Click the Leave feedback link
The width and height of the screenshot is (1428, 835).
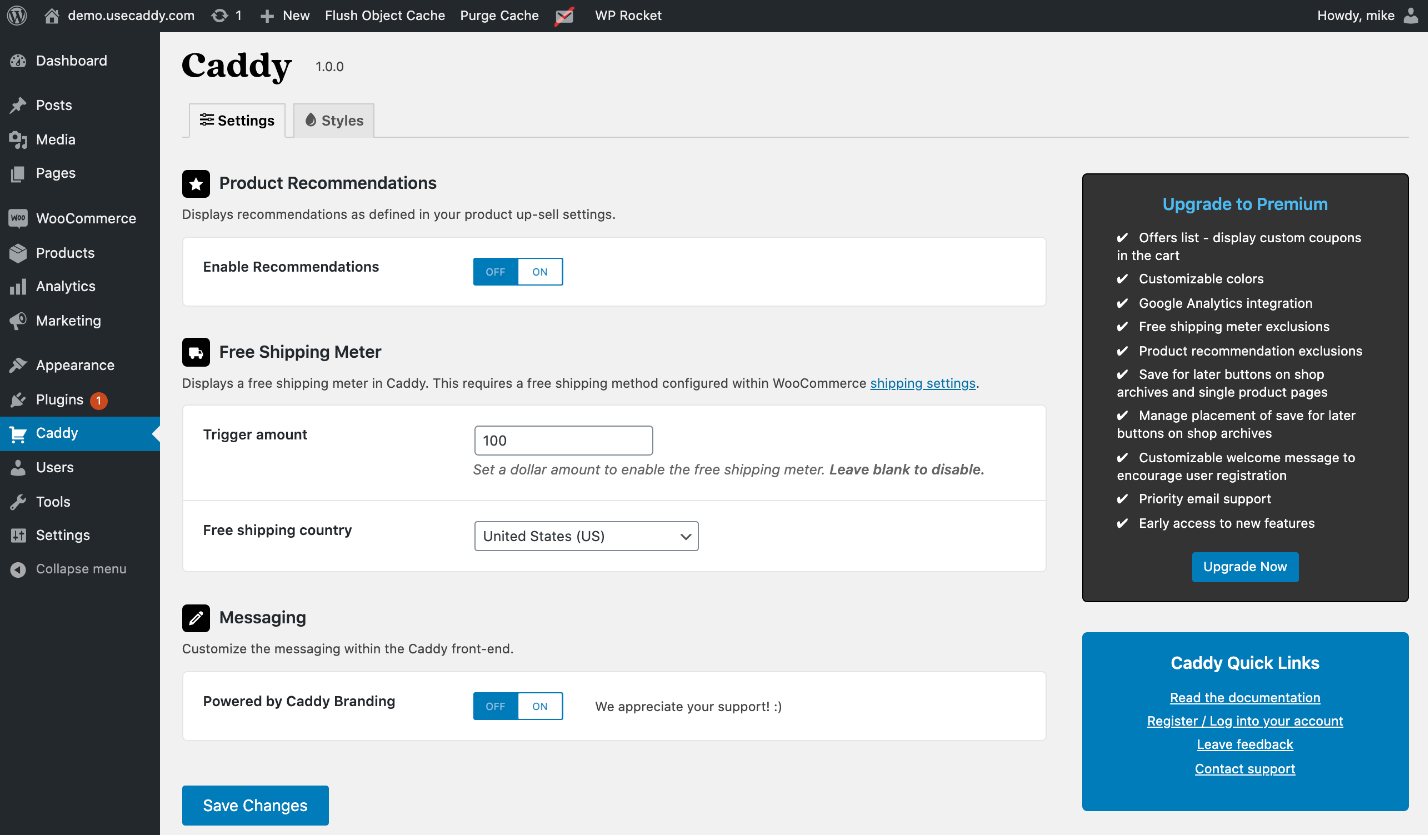[1245, 745]
